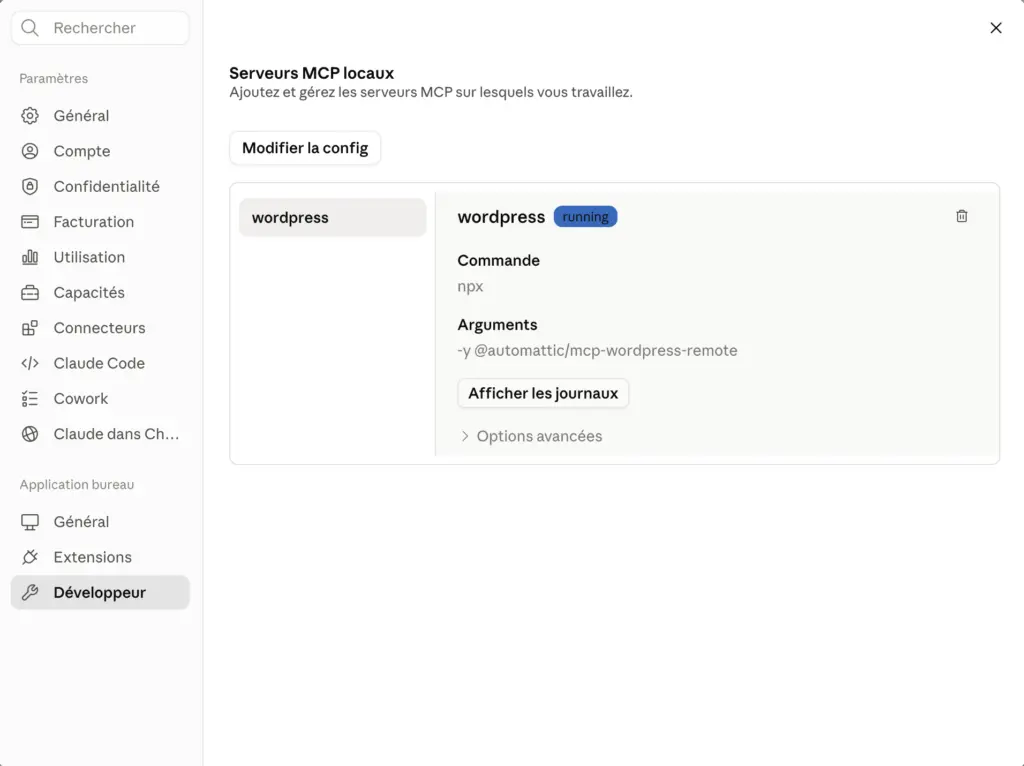Image resolution: width=1024 pixels, height=766 pixels.
Task: Open the Compte settings section
Action: [x=100, y=151]
